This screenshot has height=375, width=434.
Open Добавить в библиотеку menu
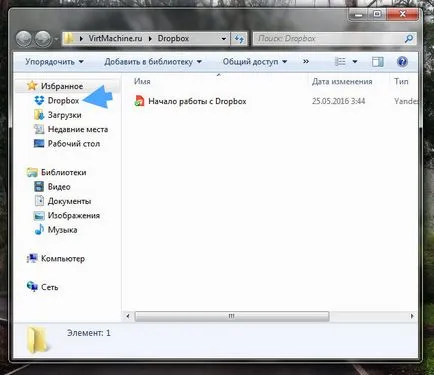tap(153, 62)
